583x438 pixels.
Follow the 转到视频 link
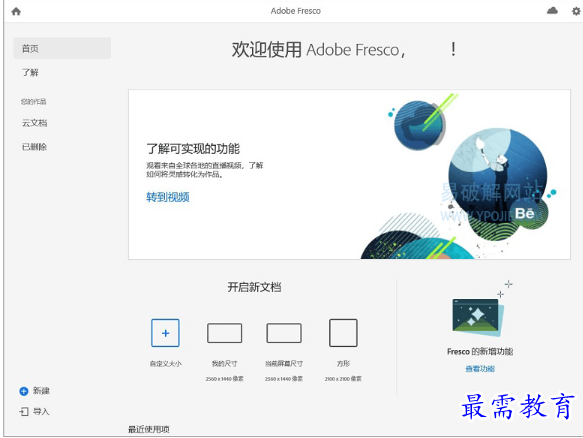pos(168,197)
